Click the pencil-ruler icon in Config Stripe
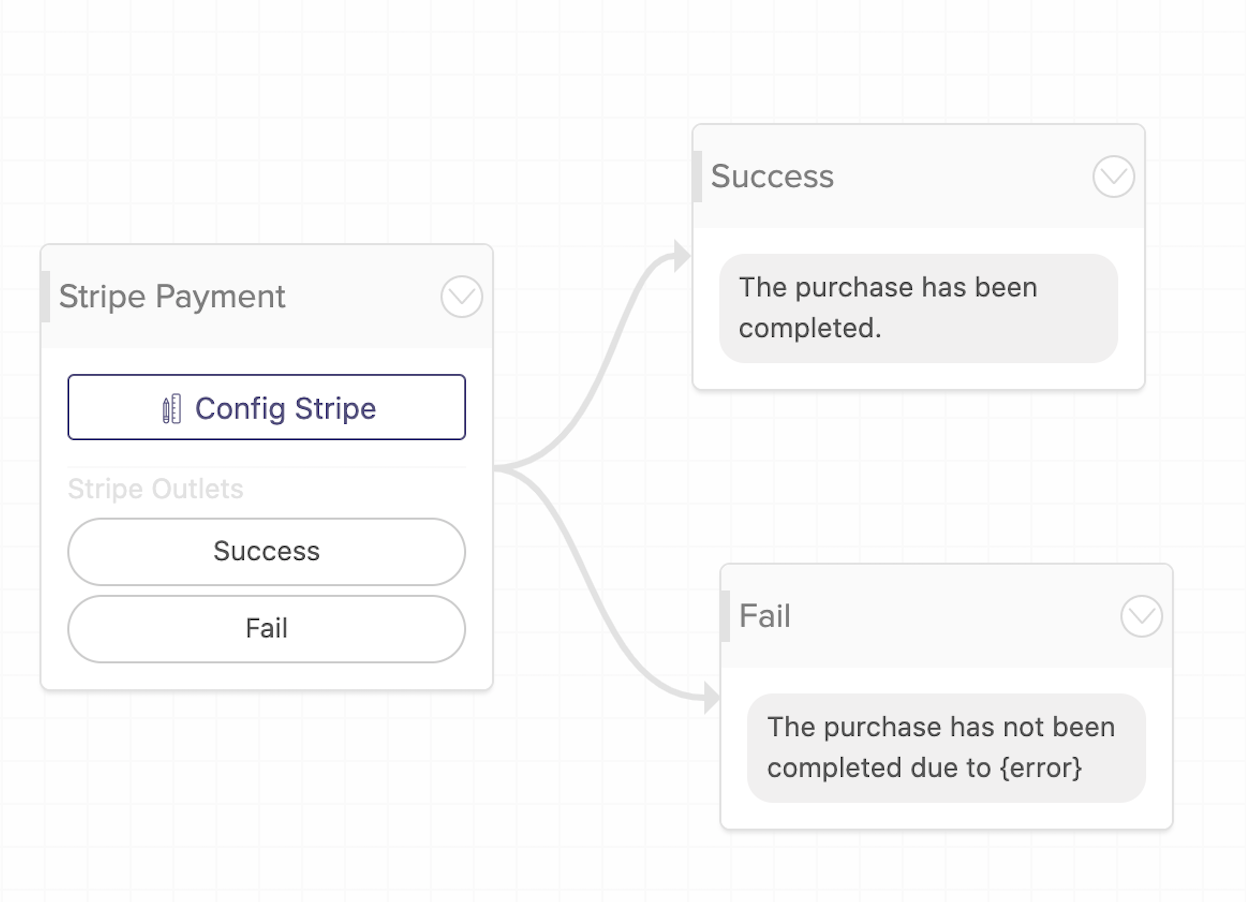Image resolution: width=1246 pixels, height=902 pixels. click(x=172, y=409)
